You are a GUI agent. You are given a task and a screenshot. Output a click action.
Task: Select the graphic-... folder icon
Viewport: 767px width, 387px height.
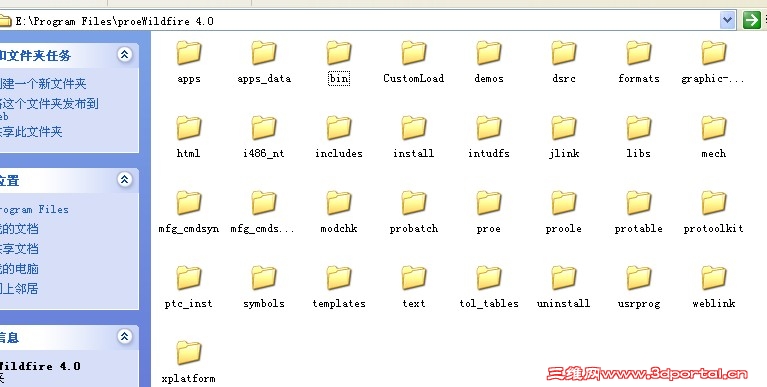point(714,53)
